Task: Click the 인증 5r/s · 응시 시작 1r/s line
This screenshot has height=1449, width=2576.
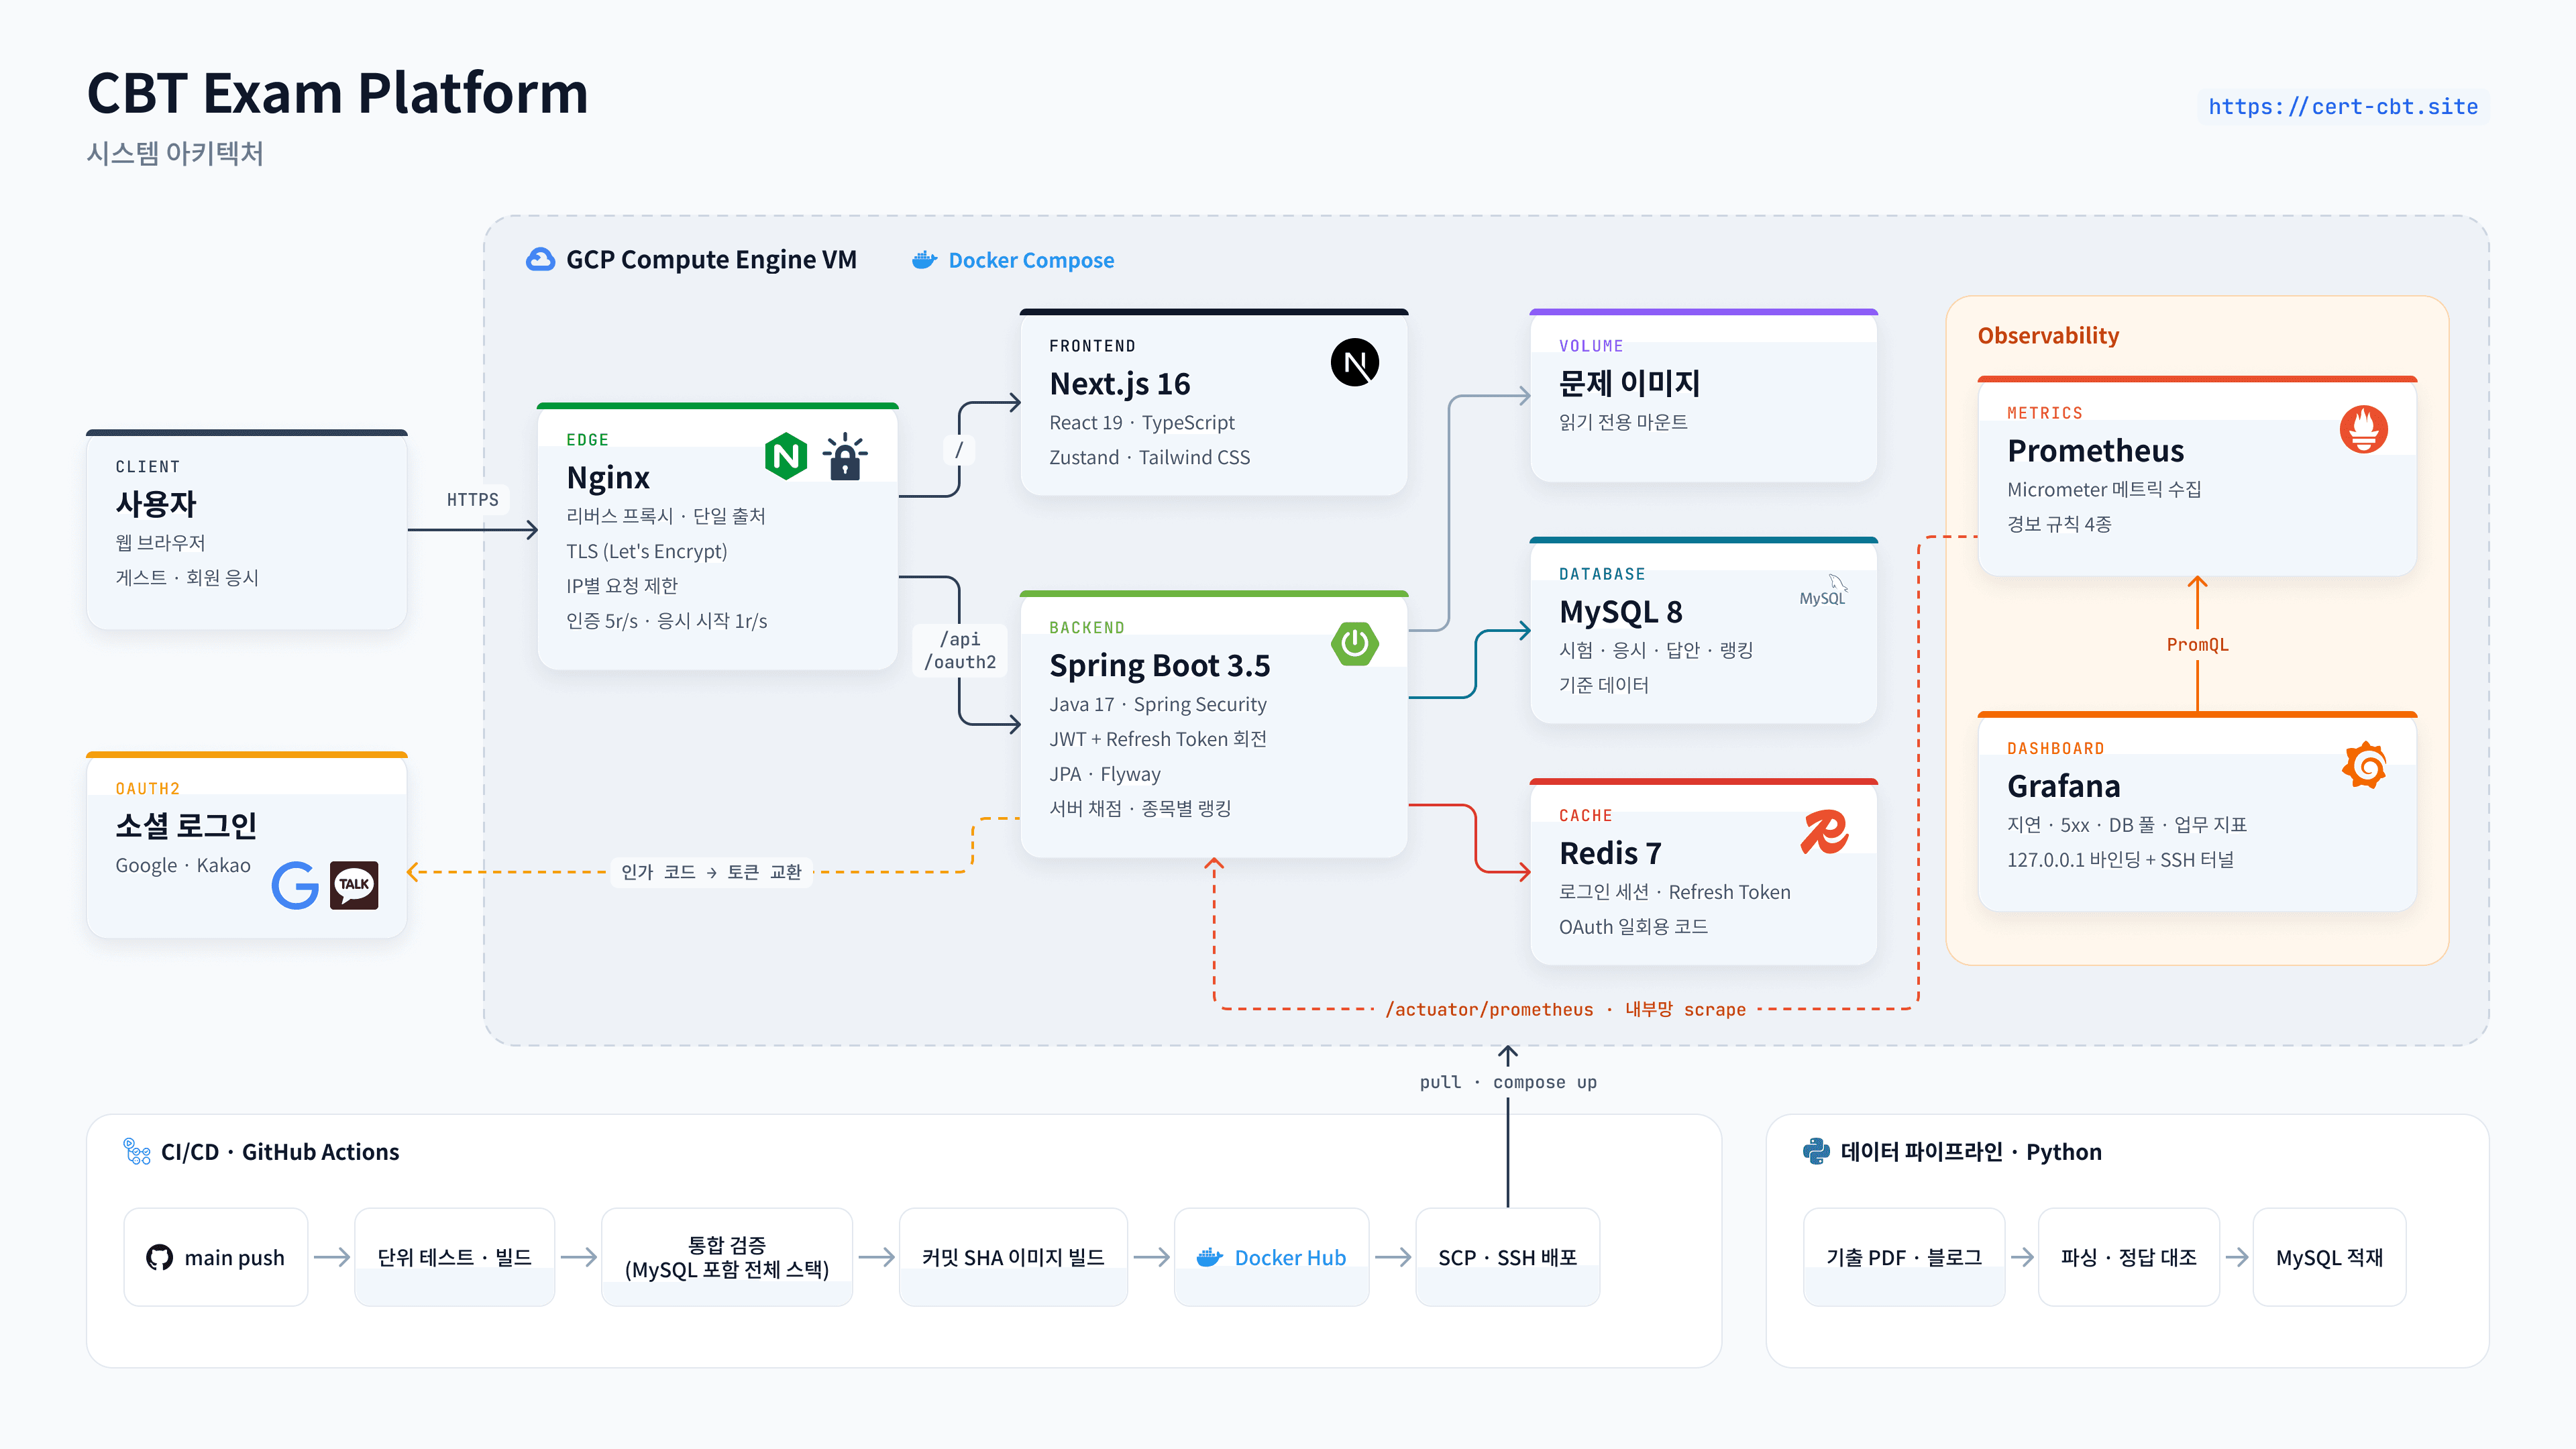Action: click(666, 621)
